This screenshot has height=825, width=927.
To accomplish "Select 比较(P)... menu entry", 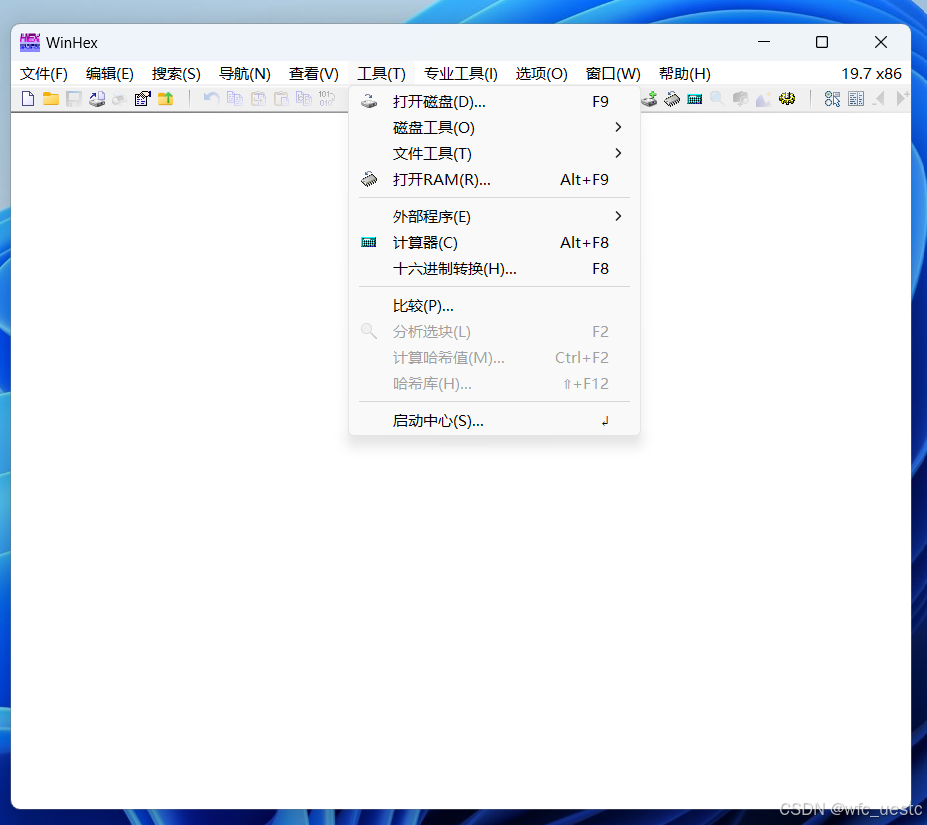I will click(x=494, y=306).
